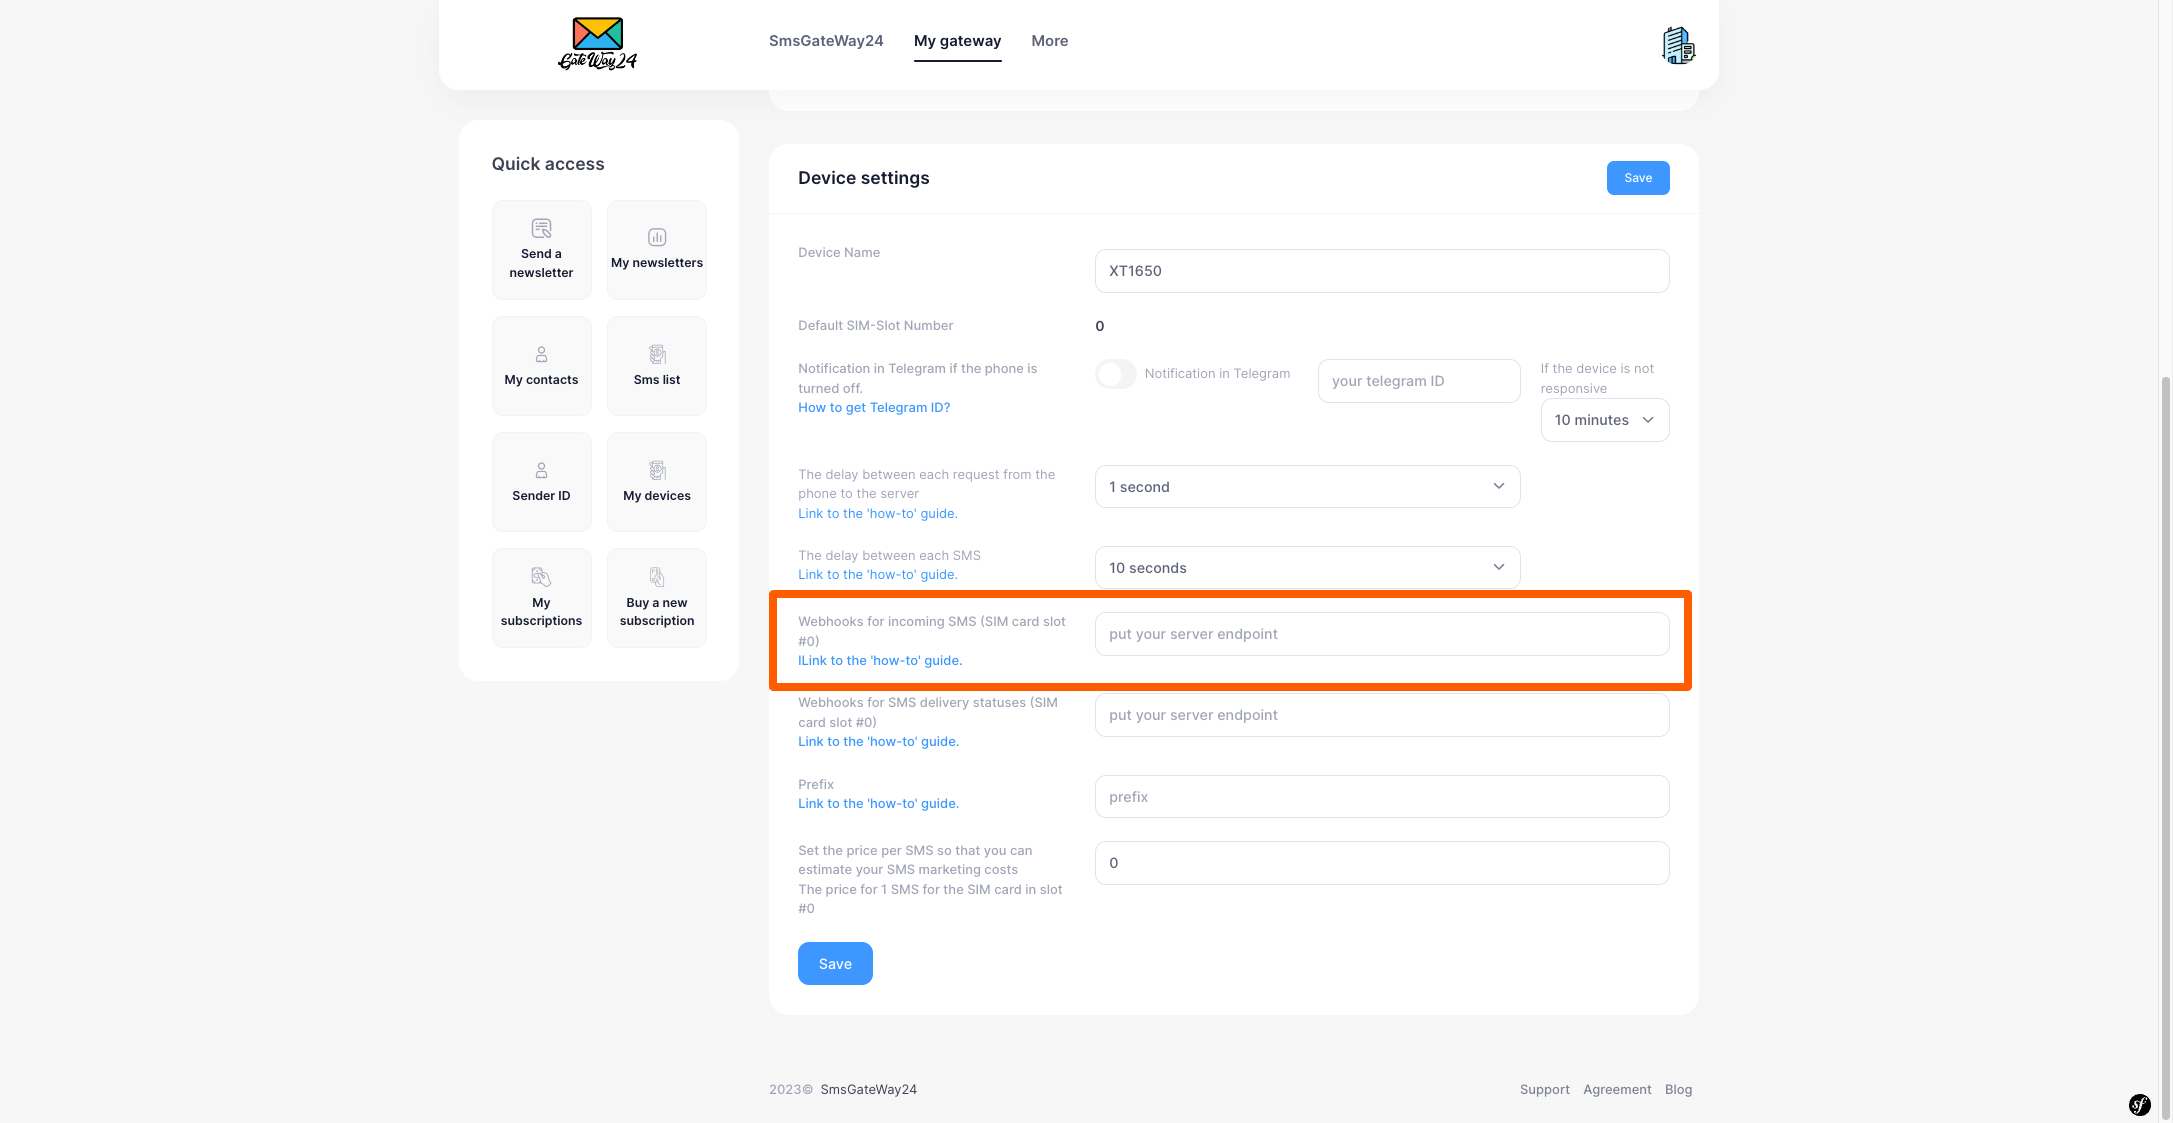Open how-to guide link for request delay
This screenshot has height=1123, width=2173.
pos(877,514)
